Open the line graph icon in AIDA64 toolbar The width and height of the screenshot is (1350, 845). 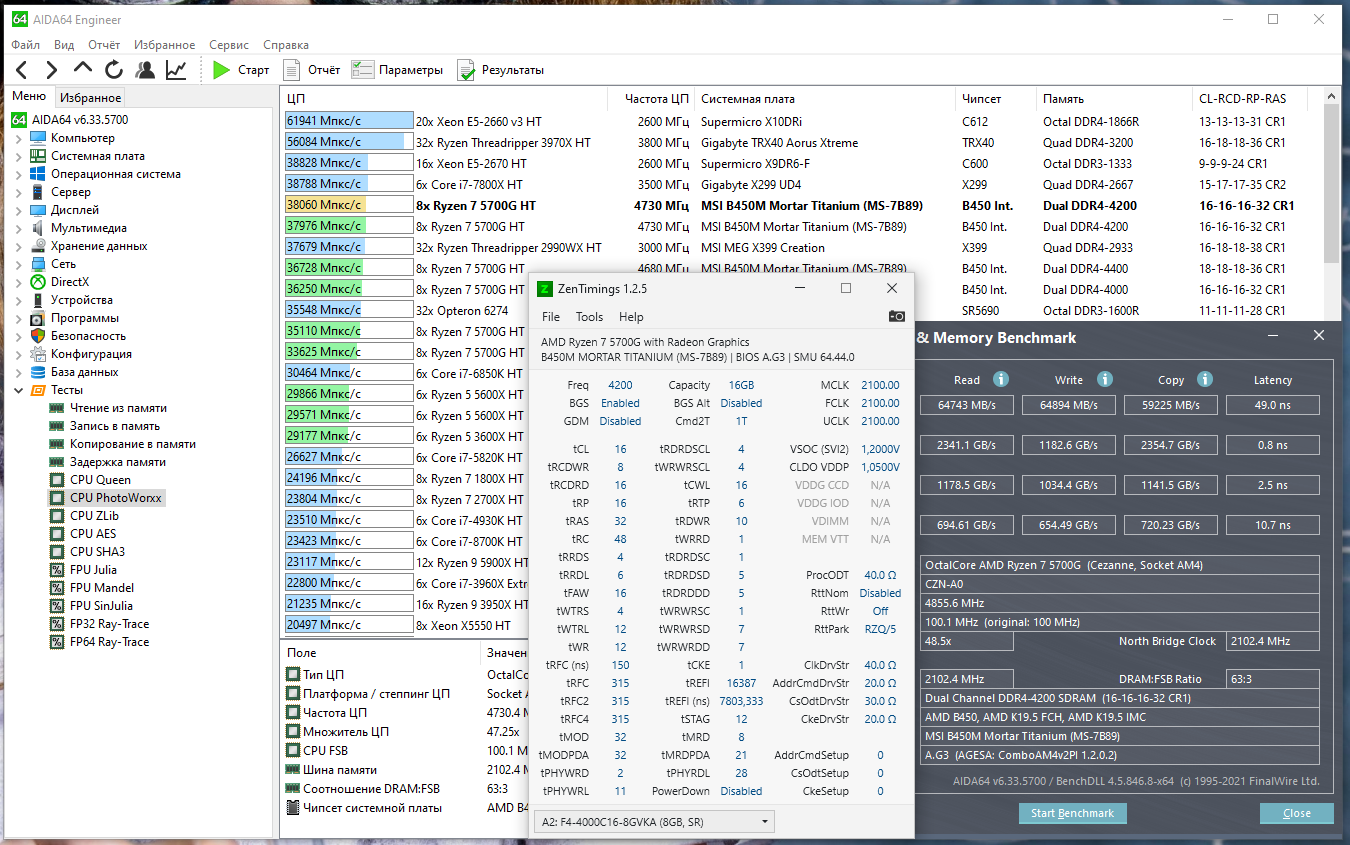tap(176, 70)
